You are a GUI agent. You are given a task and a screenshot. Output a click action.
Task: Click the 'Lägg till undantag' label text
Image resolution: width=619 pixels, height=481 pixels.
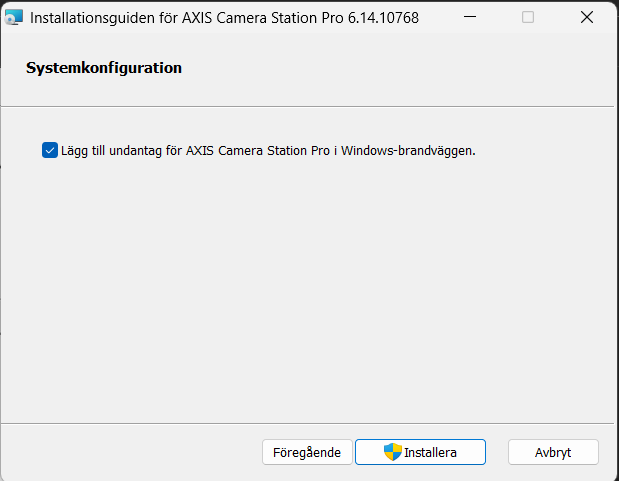[x=268, y=151]
